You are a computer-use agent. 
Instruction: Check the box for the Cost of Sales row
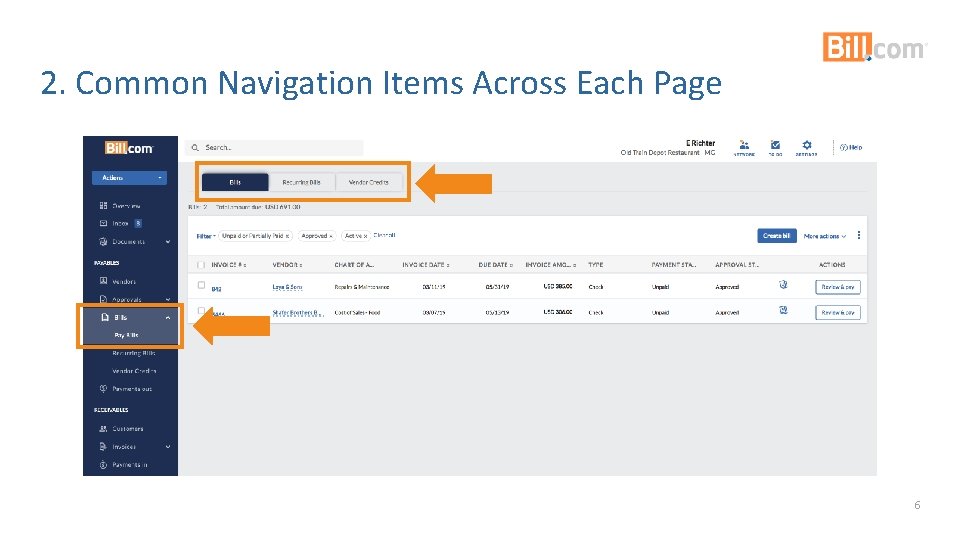[201, 311]
